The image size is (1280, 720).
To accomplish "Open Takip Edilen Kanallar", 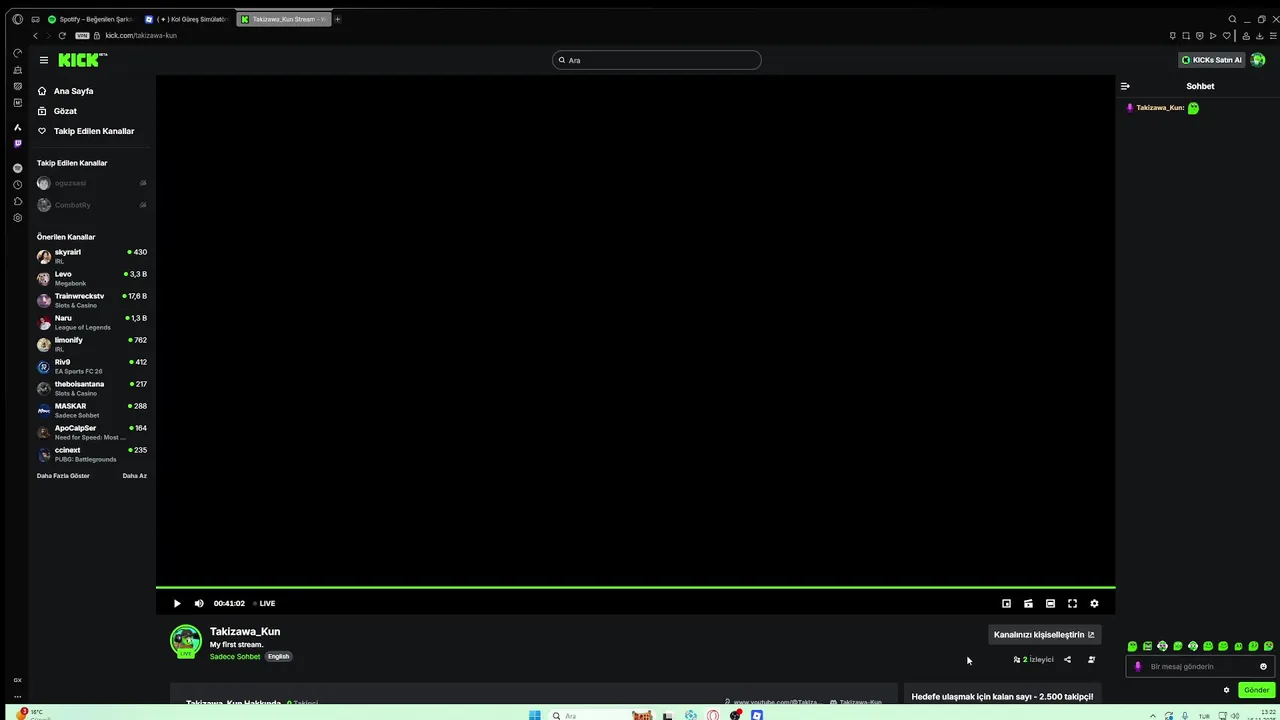I will 94,131.
